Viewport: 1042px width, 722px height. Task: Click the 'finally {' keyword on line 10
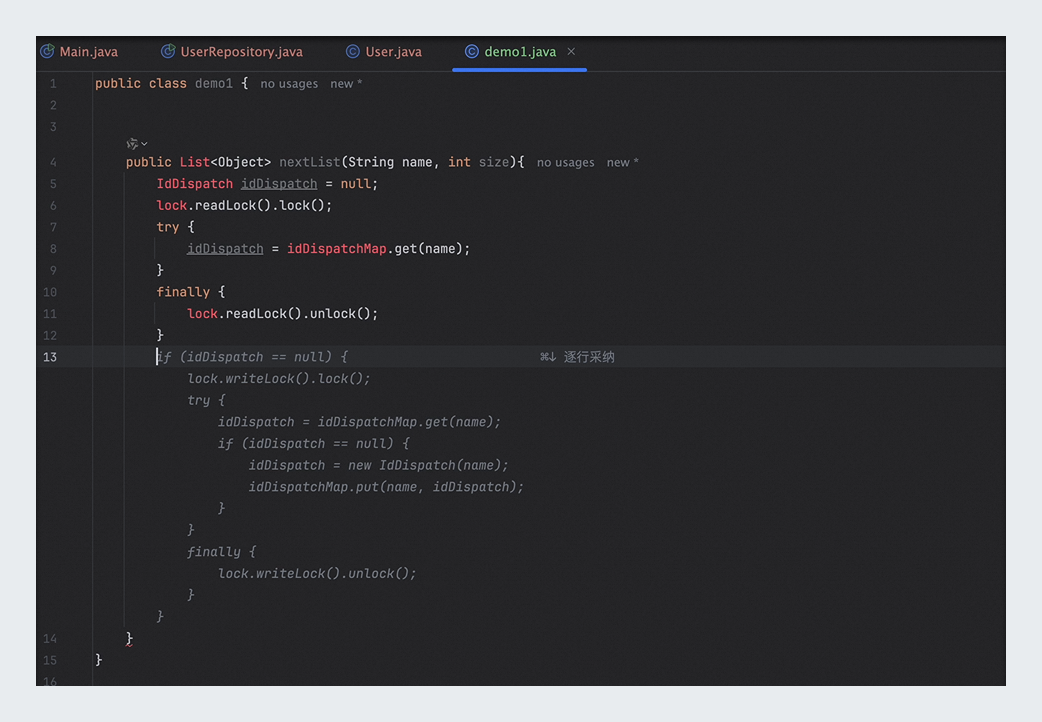[x=191, y=292]
